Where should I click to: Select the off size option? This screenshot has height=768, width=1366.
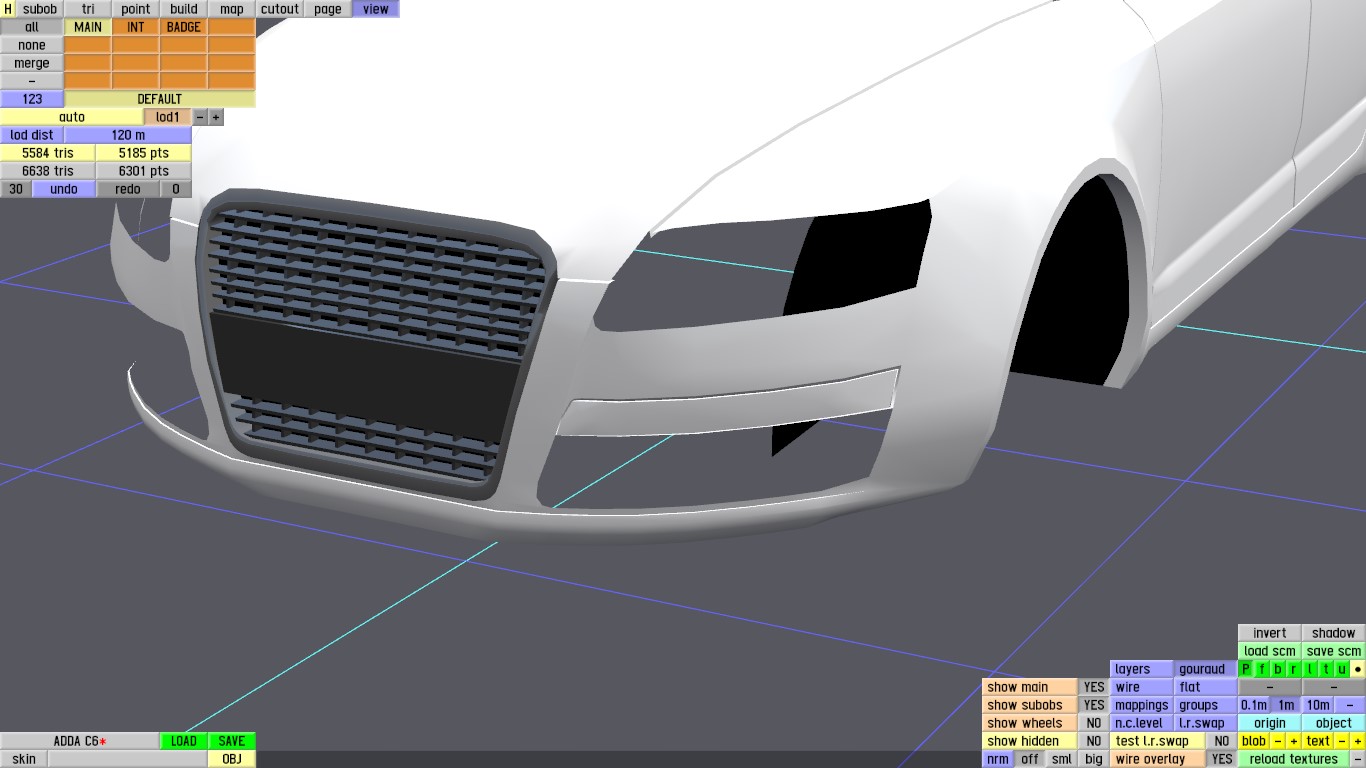1030,759
